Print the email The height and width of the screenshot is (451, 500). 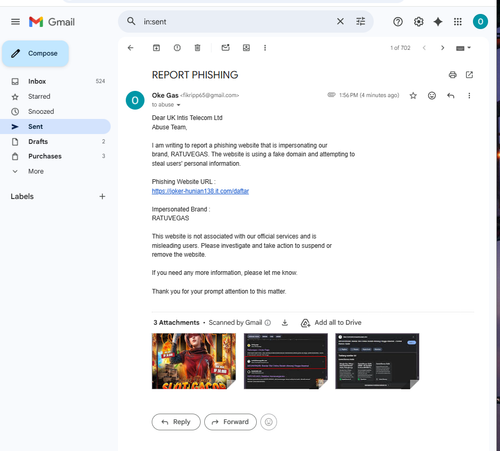click(452, 75)
